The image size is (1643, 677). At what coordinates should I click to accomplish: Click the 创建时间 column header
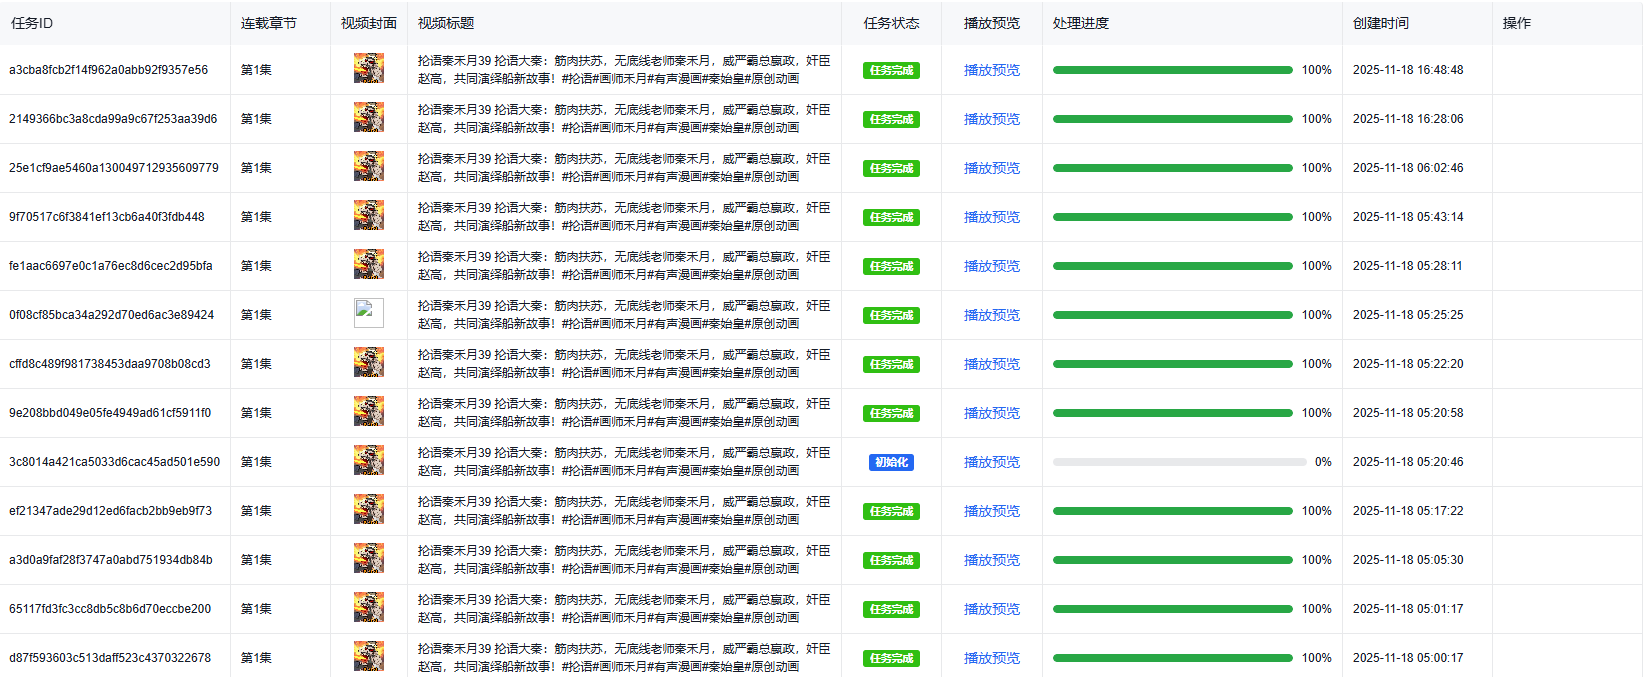click(1380, 23)
